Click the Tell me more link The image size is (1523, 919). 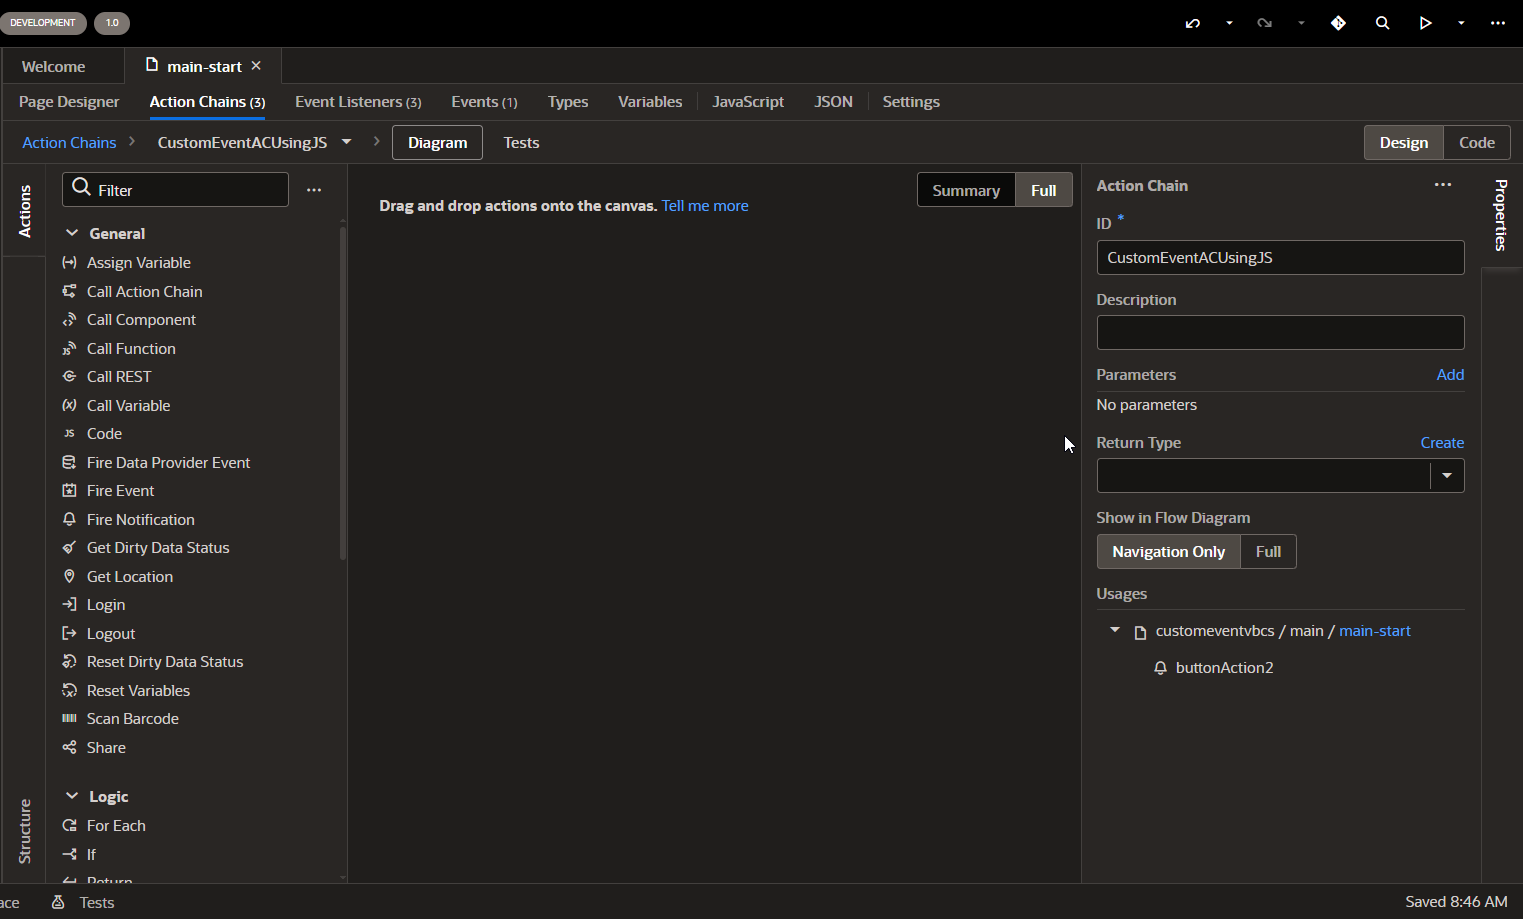pos(705,206)
